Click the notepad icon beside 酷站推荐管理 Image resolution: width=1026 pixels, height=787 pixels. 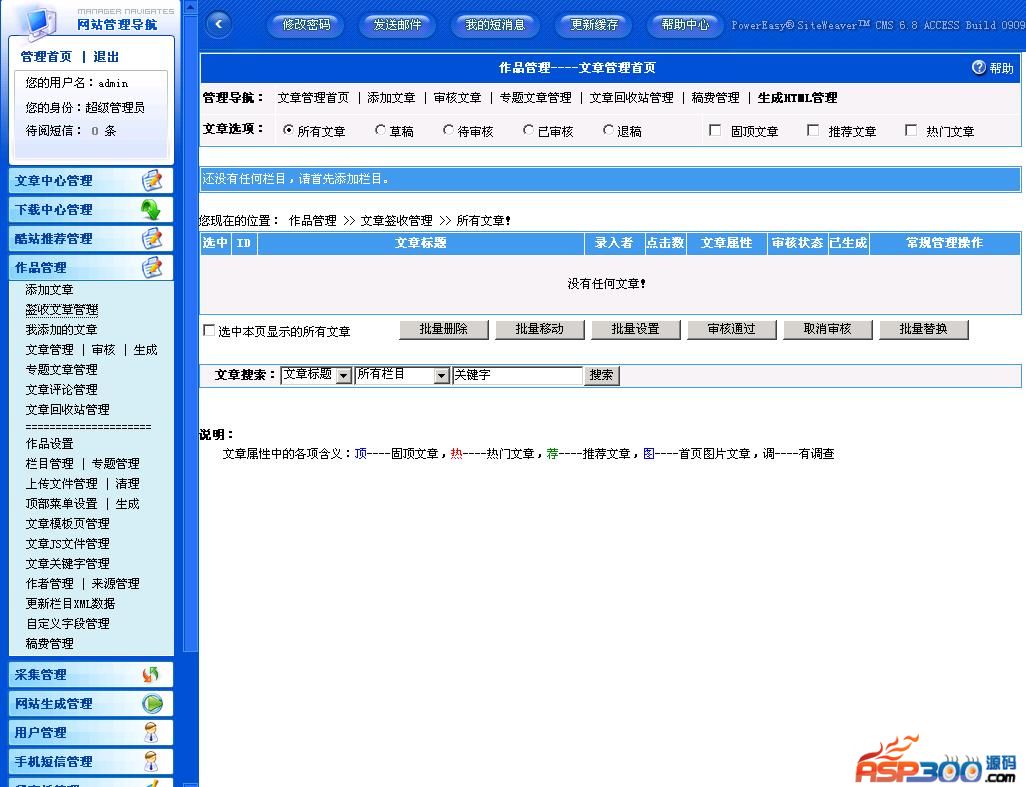point(152,238)
